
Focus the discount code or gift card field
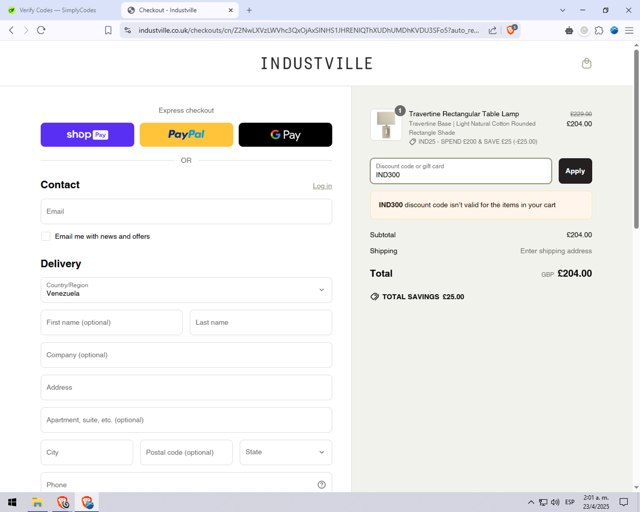point(461,171)
